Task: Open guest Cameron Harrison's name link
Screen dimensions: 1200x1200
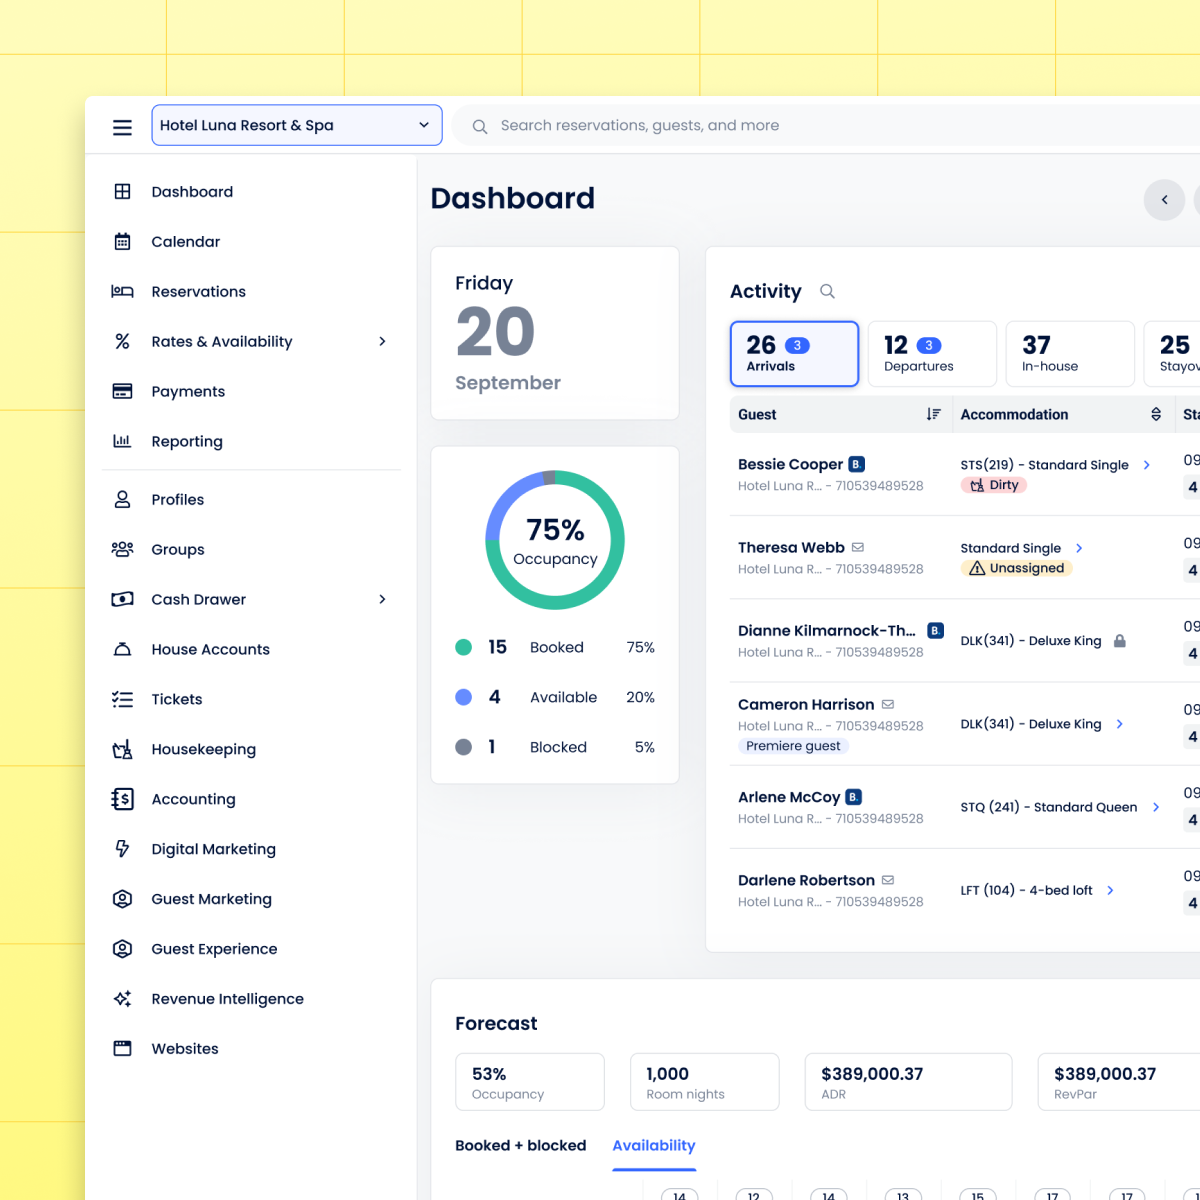Action: click(x=806, y=704)
